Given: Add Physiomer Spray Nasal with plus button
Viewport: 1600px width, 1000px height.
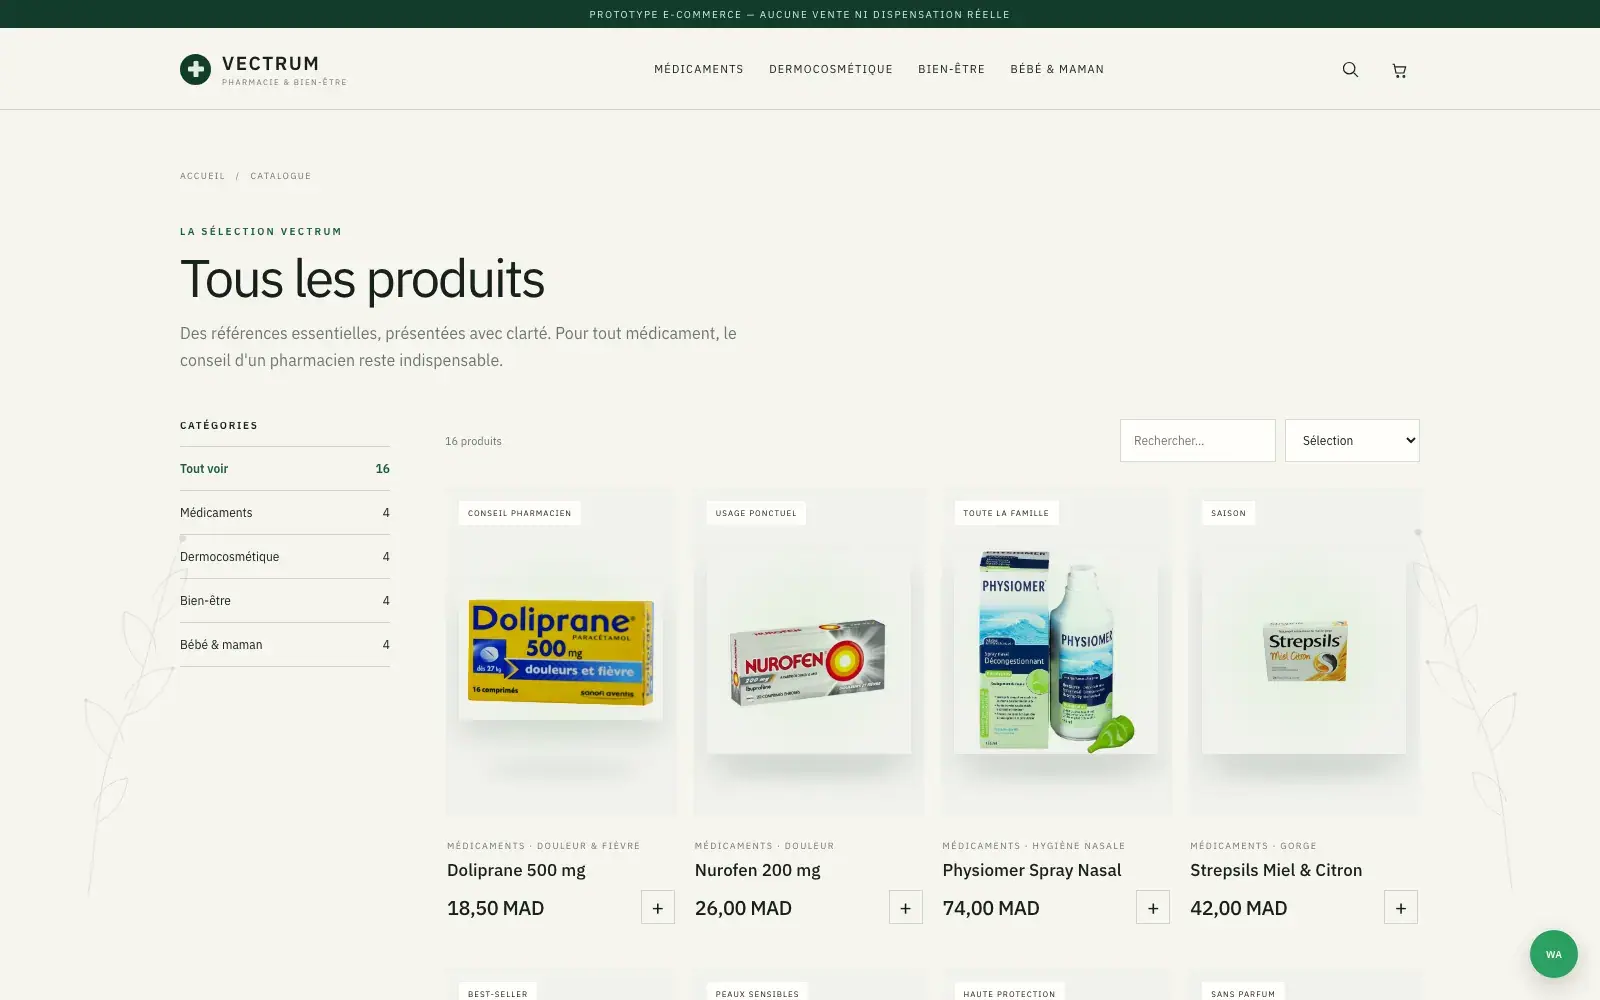Looking at the screenshot, I should (x=1153, y=907).
